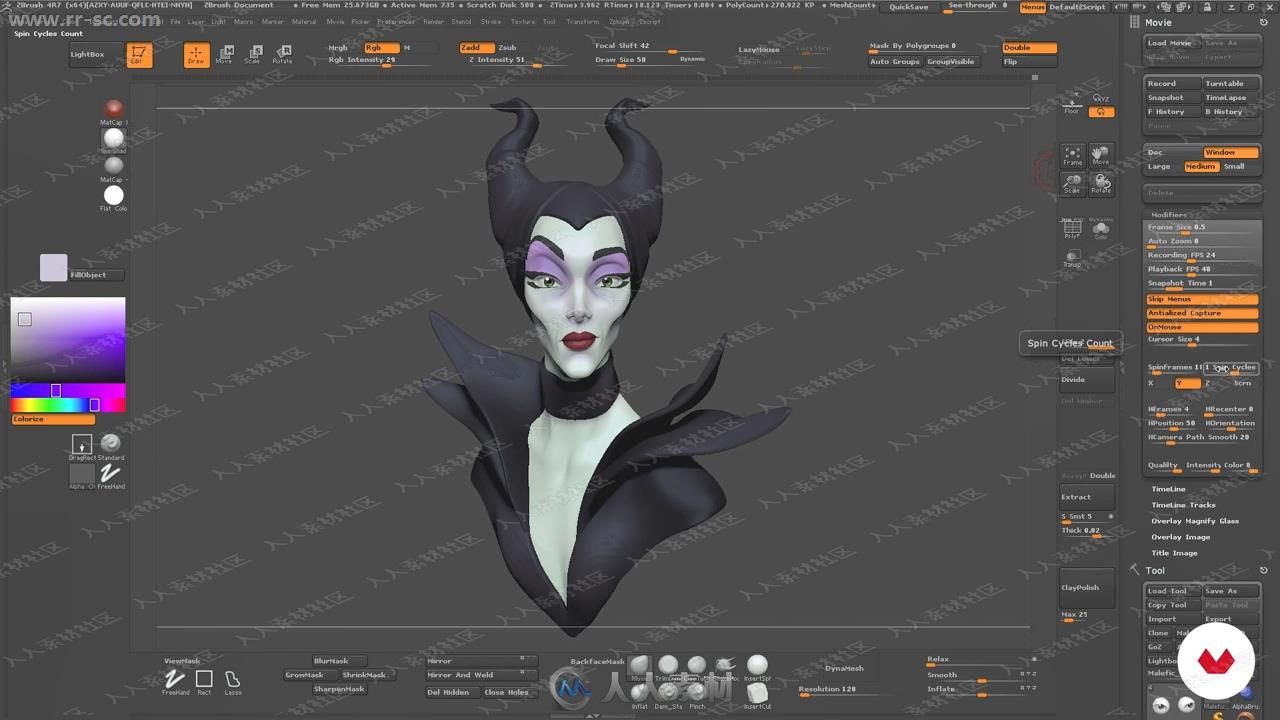
Task: Click the Divide button
Action: pyautogui.click(x=1087, y=380)
